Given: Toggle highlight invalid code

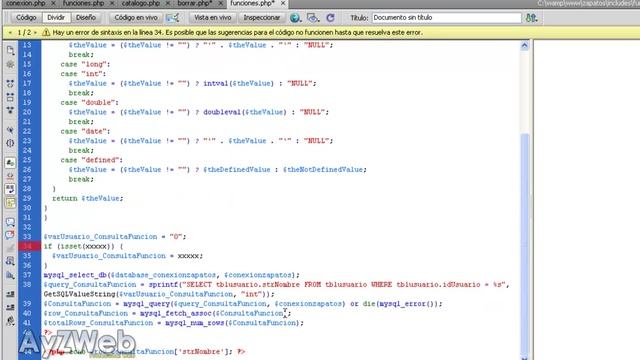Looking at the screenshot, I should [10, 176].
